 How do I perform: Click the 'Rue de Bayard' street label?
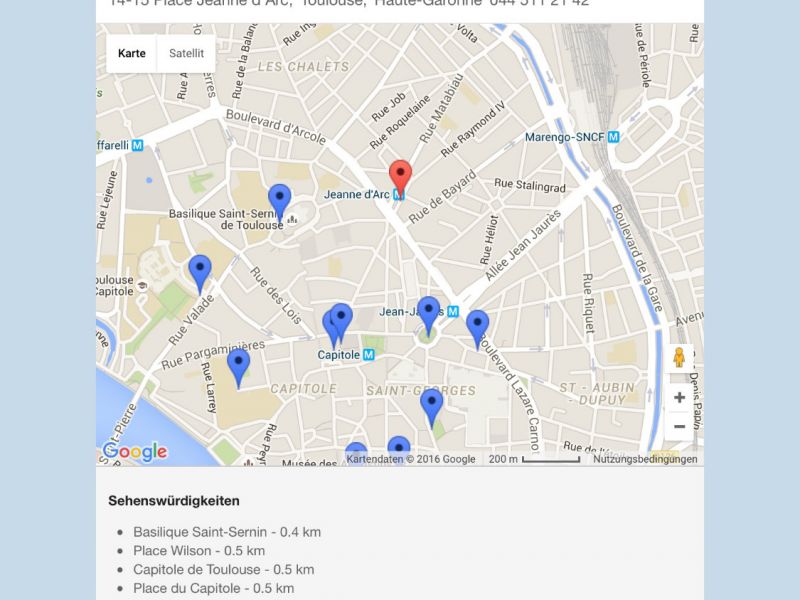coord(442,196)
